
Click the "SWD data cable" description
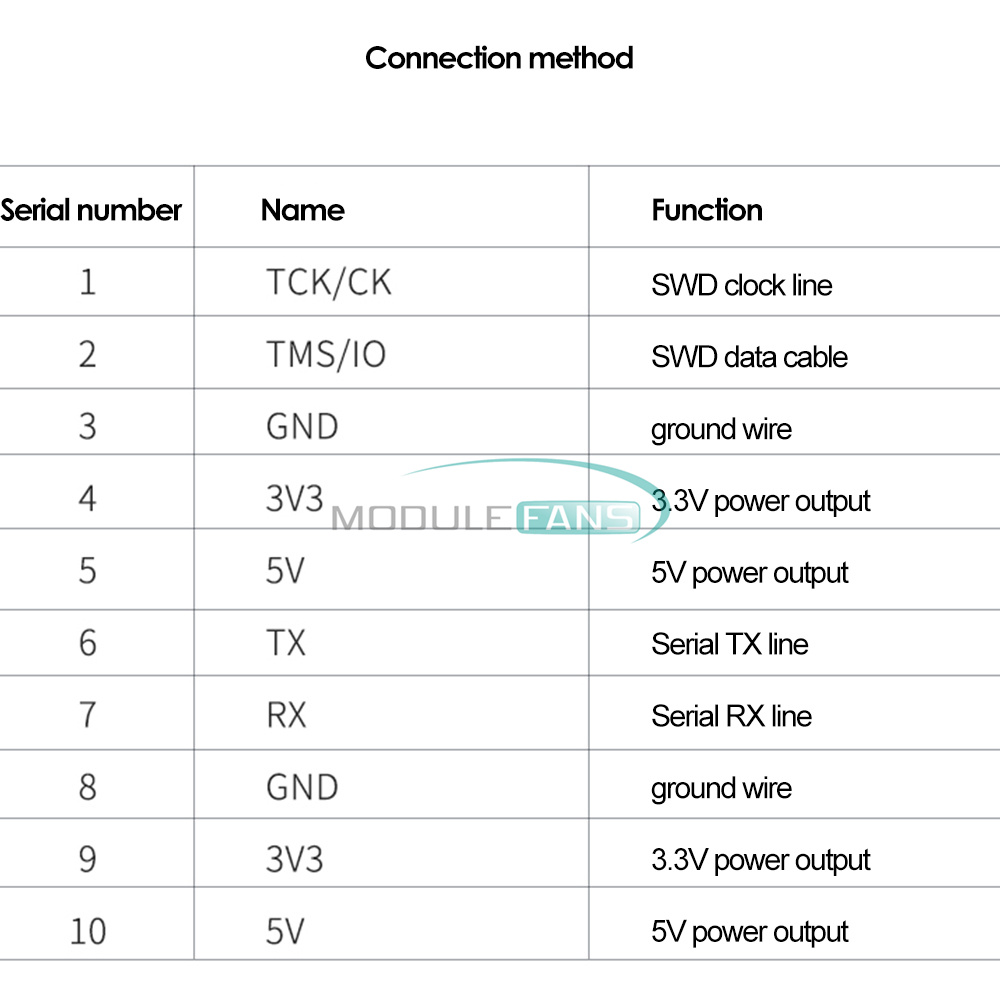click(749, 357)
